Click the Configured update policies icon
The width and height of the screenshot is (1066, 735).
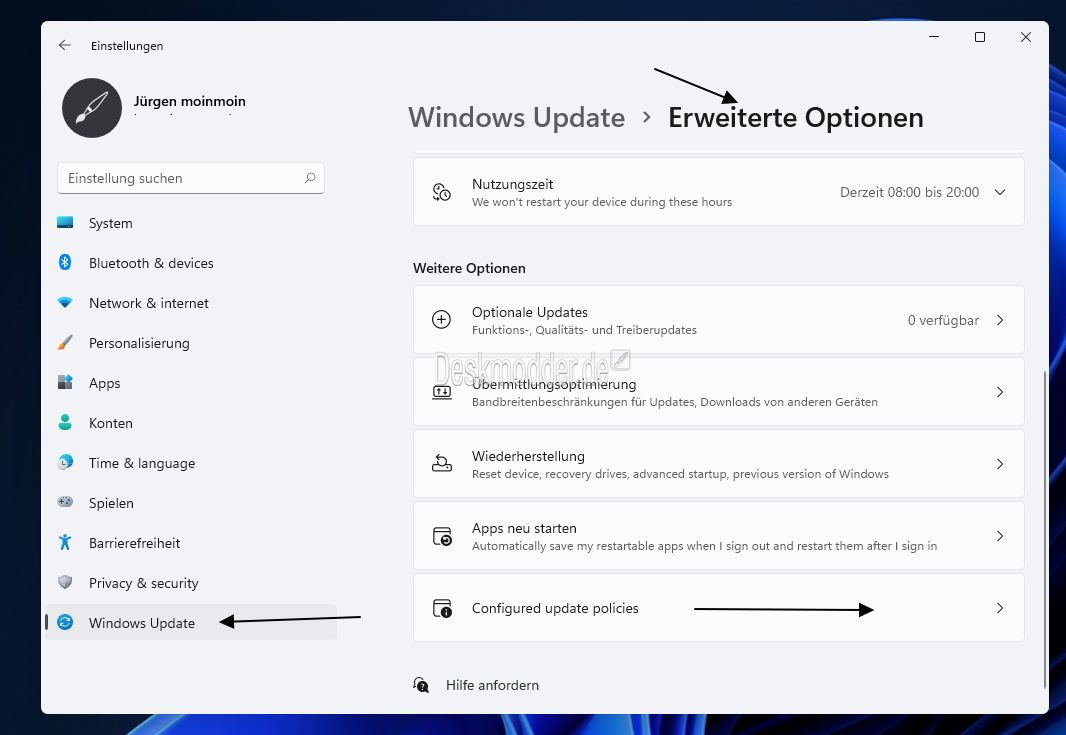tap(442, 608)
